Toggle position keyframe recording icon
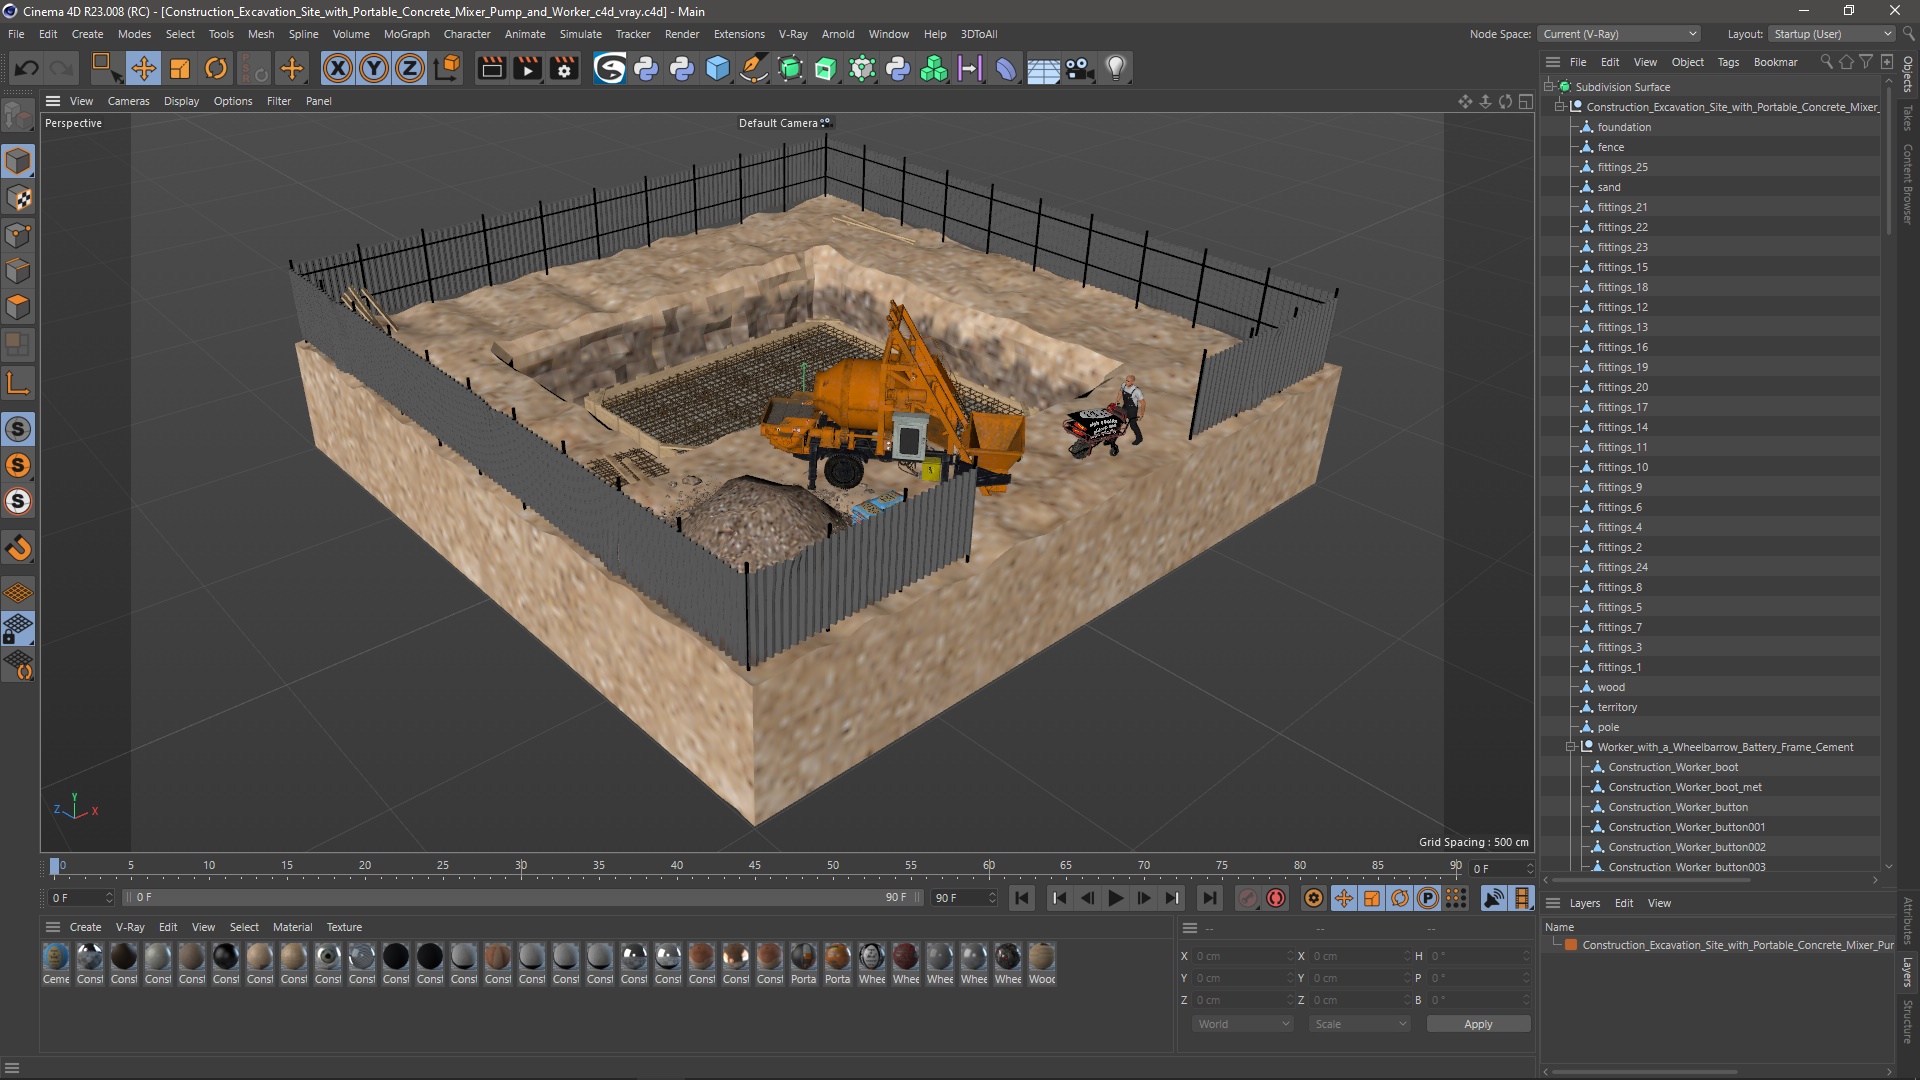The image size is (1920, 1080). click(x=1344, y=898)
